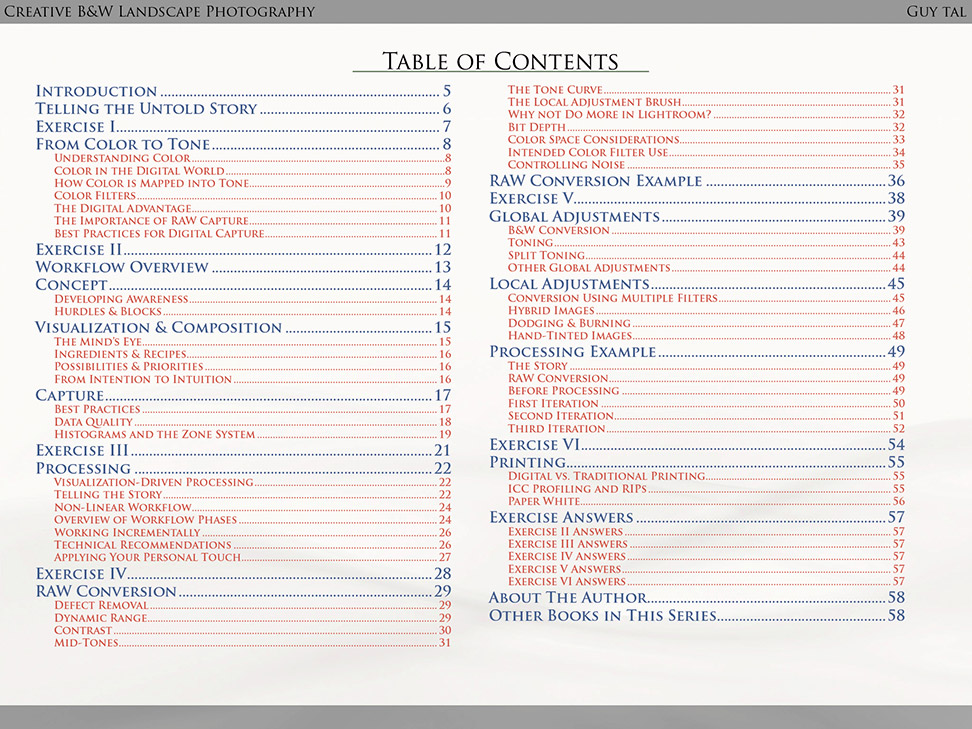Open B&W Conversion subsection
Screen dimensions: 972x729
(706, 230)
